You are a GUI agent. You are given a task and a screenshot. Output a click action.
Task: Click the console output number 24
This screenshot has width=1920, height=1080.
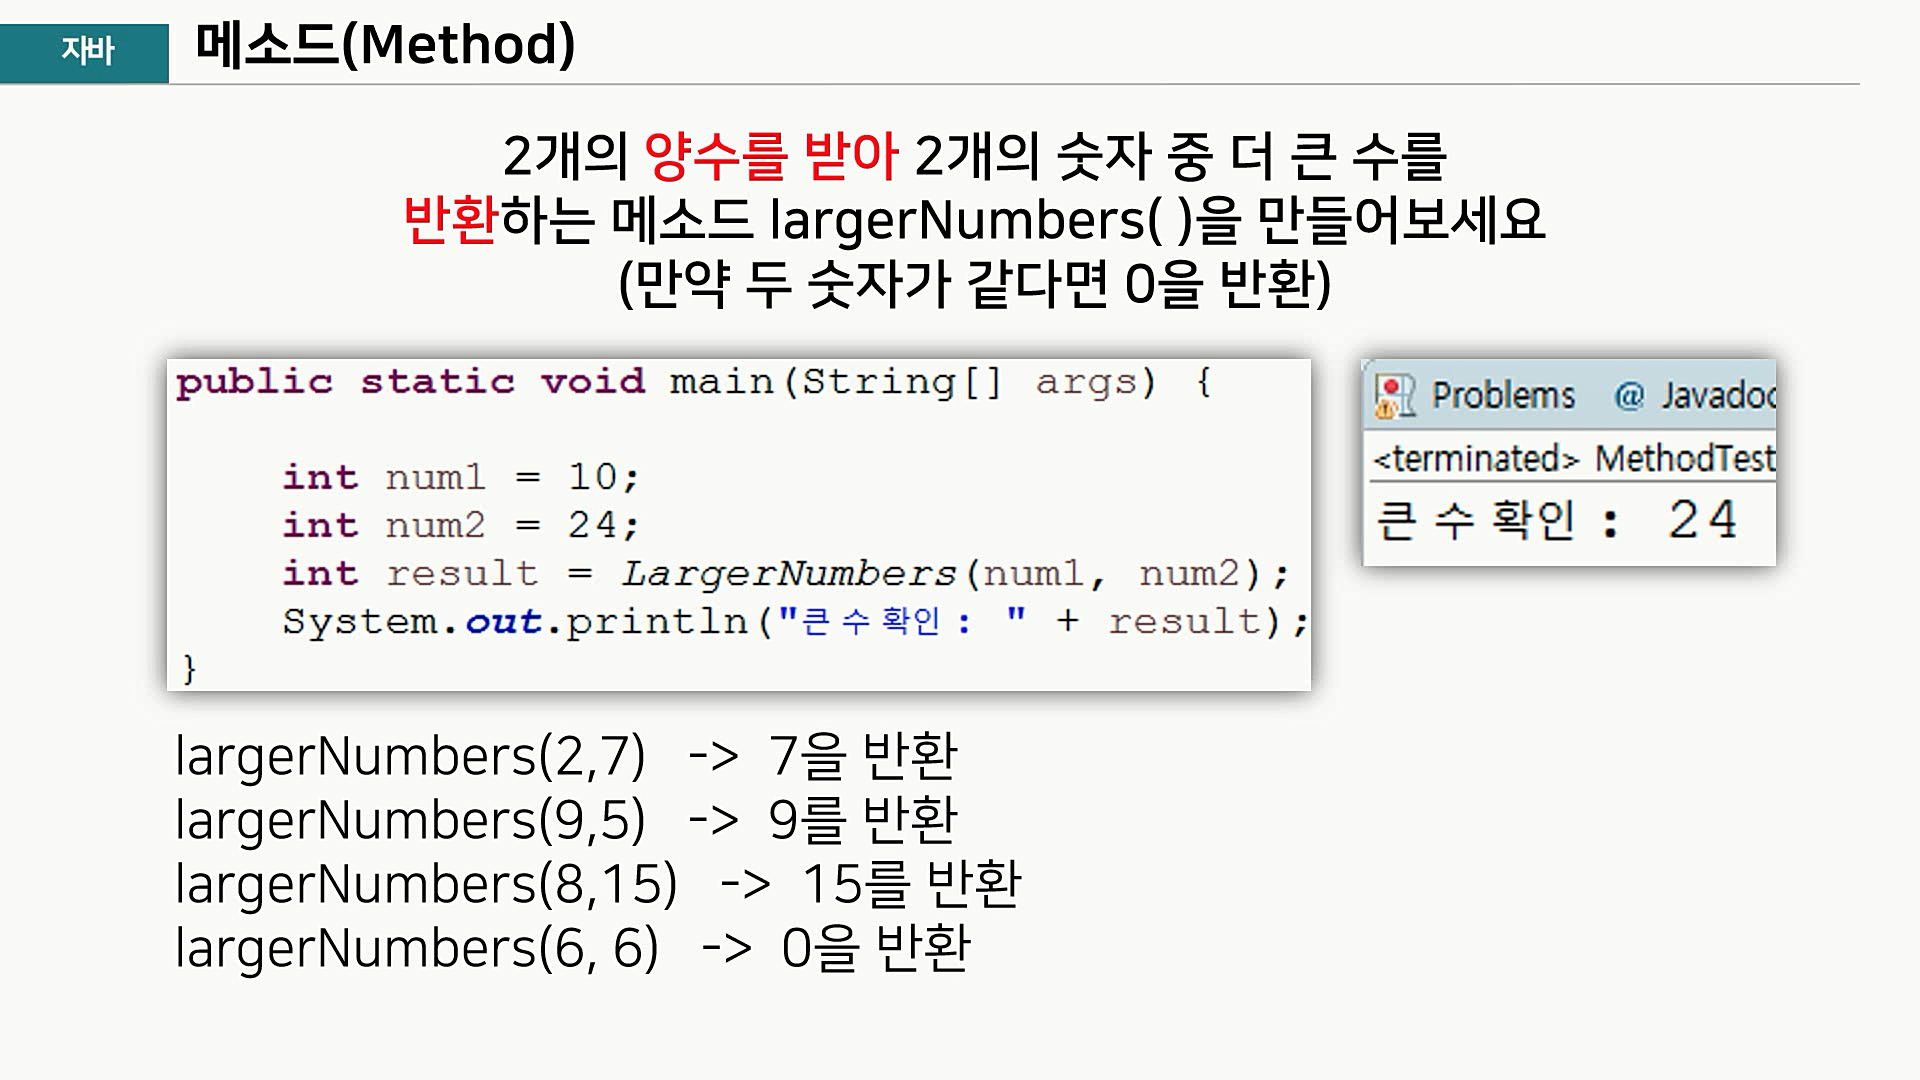[x=1702, y=520]
